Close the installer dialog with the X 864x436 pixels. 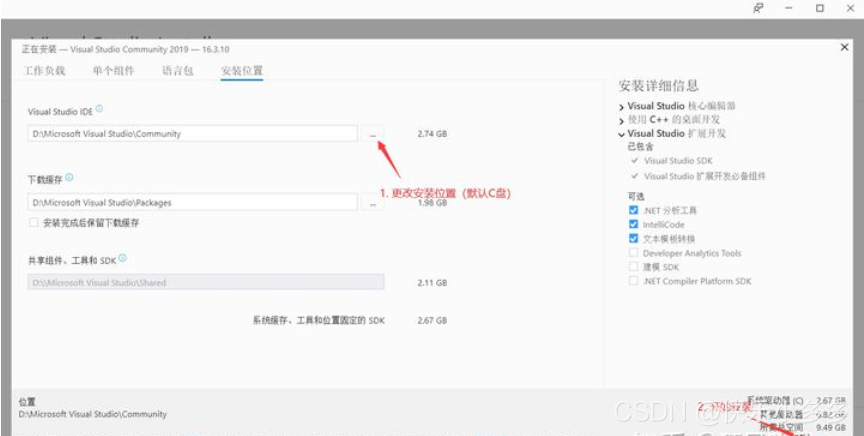tap(844, 48)
